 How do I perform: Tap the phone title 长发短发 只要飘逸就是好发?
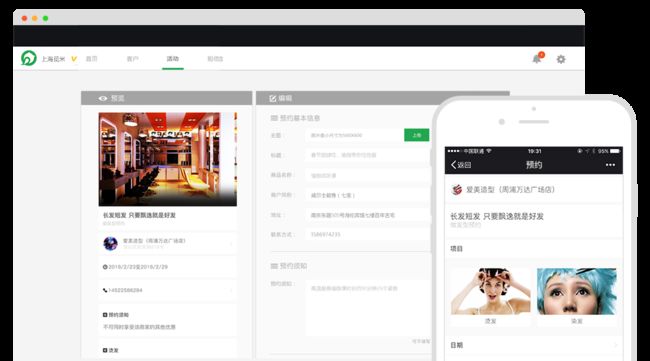pyautogui.click(x=497, y=216)
